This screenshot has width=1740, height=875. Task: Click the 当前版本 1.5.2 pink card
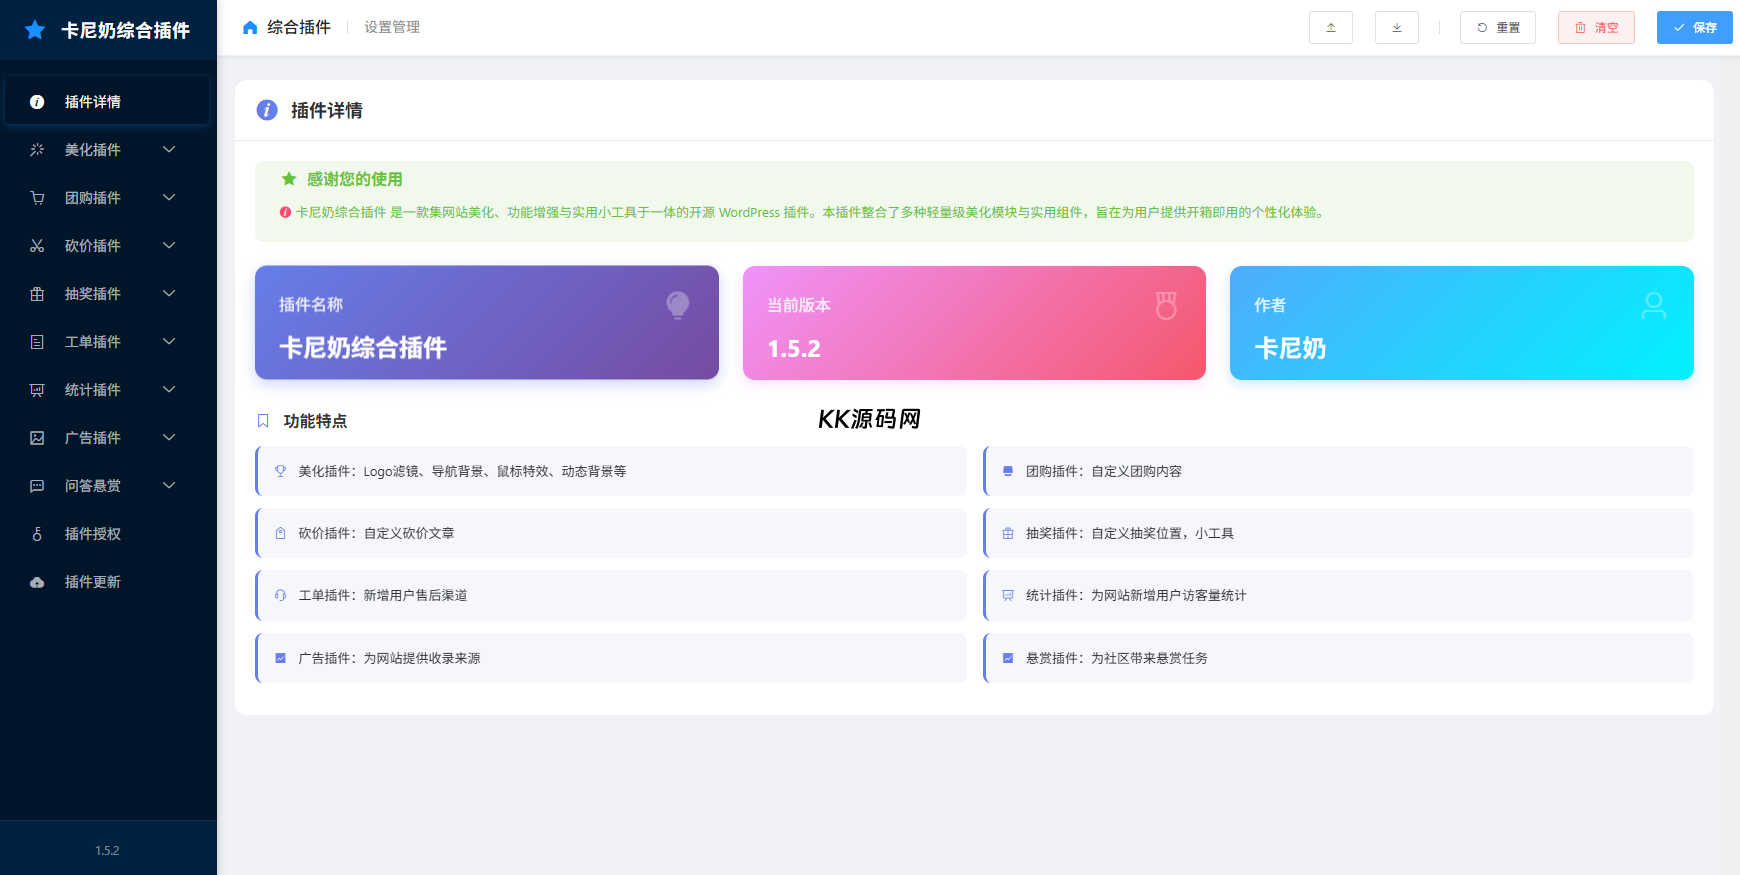(x=974, y=322)
